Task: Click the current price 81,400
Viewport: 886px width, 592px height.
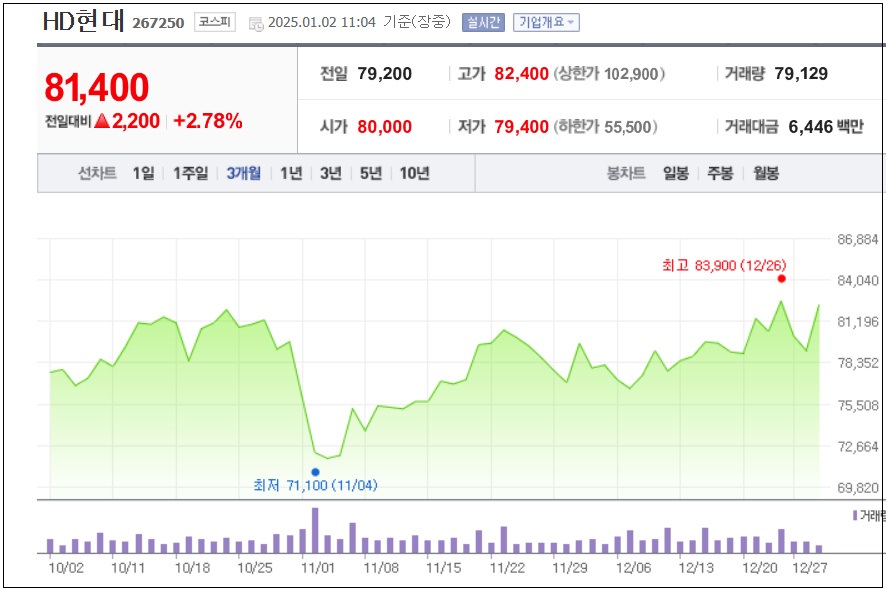Action: click(97, 88)
